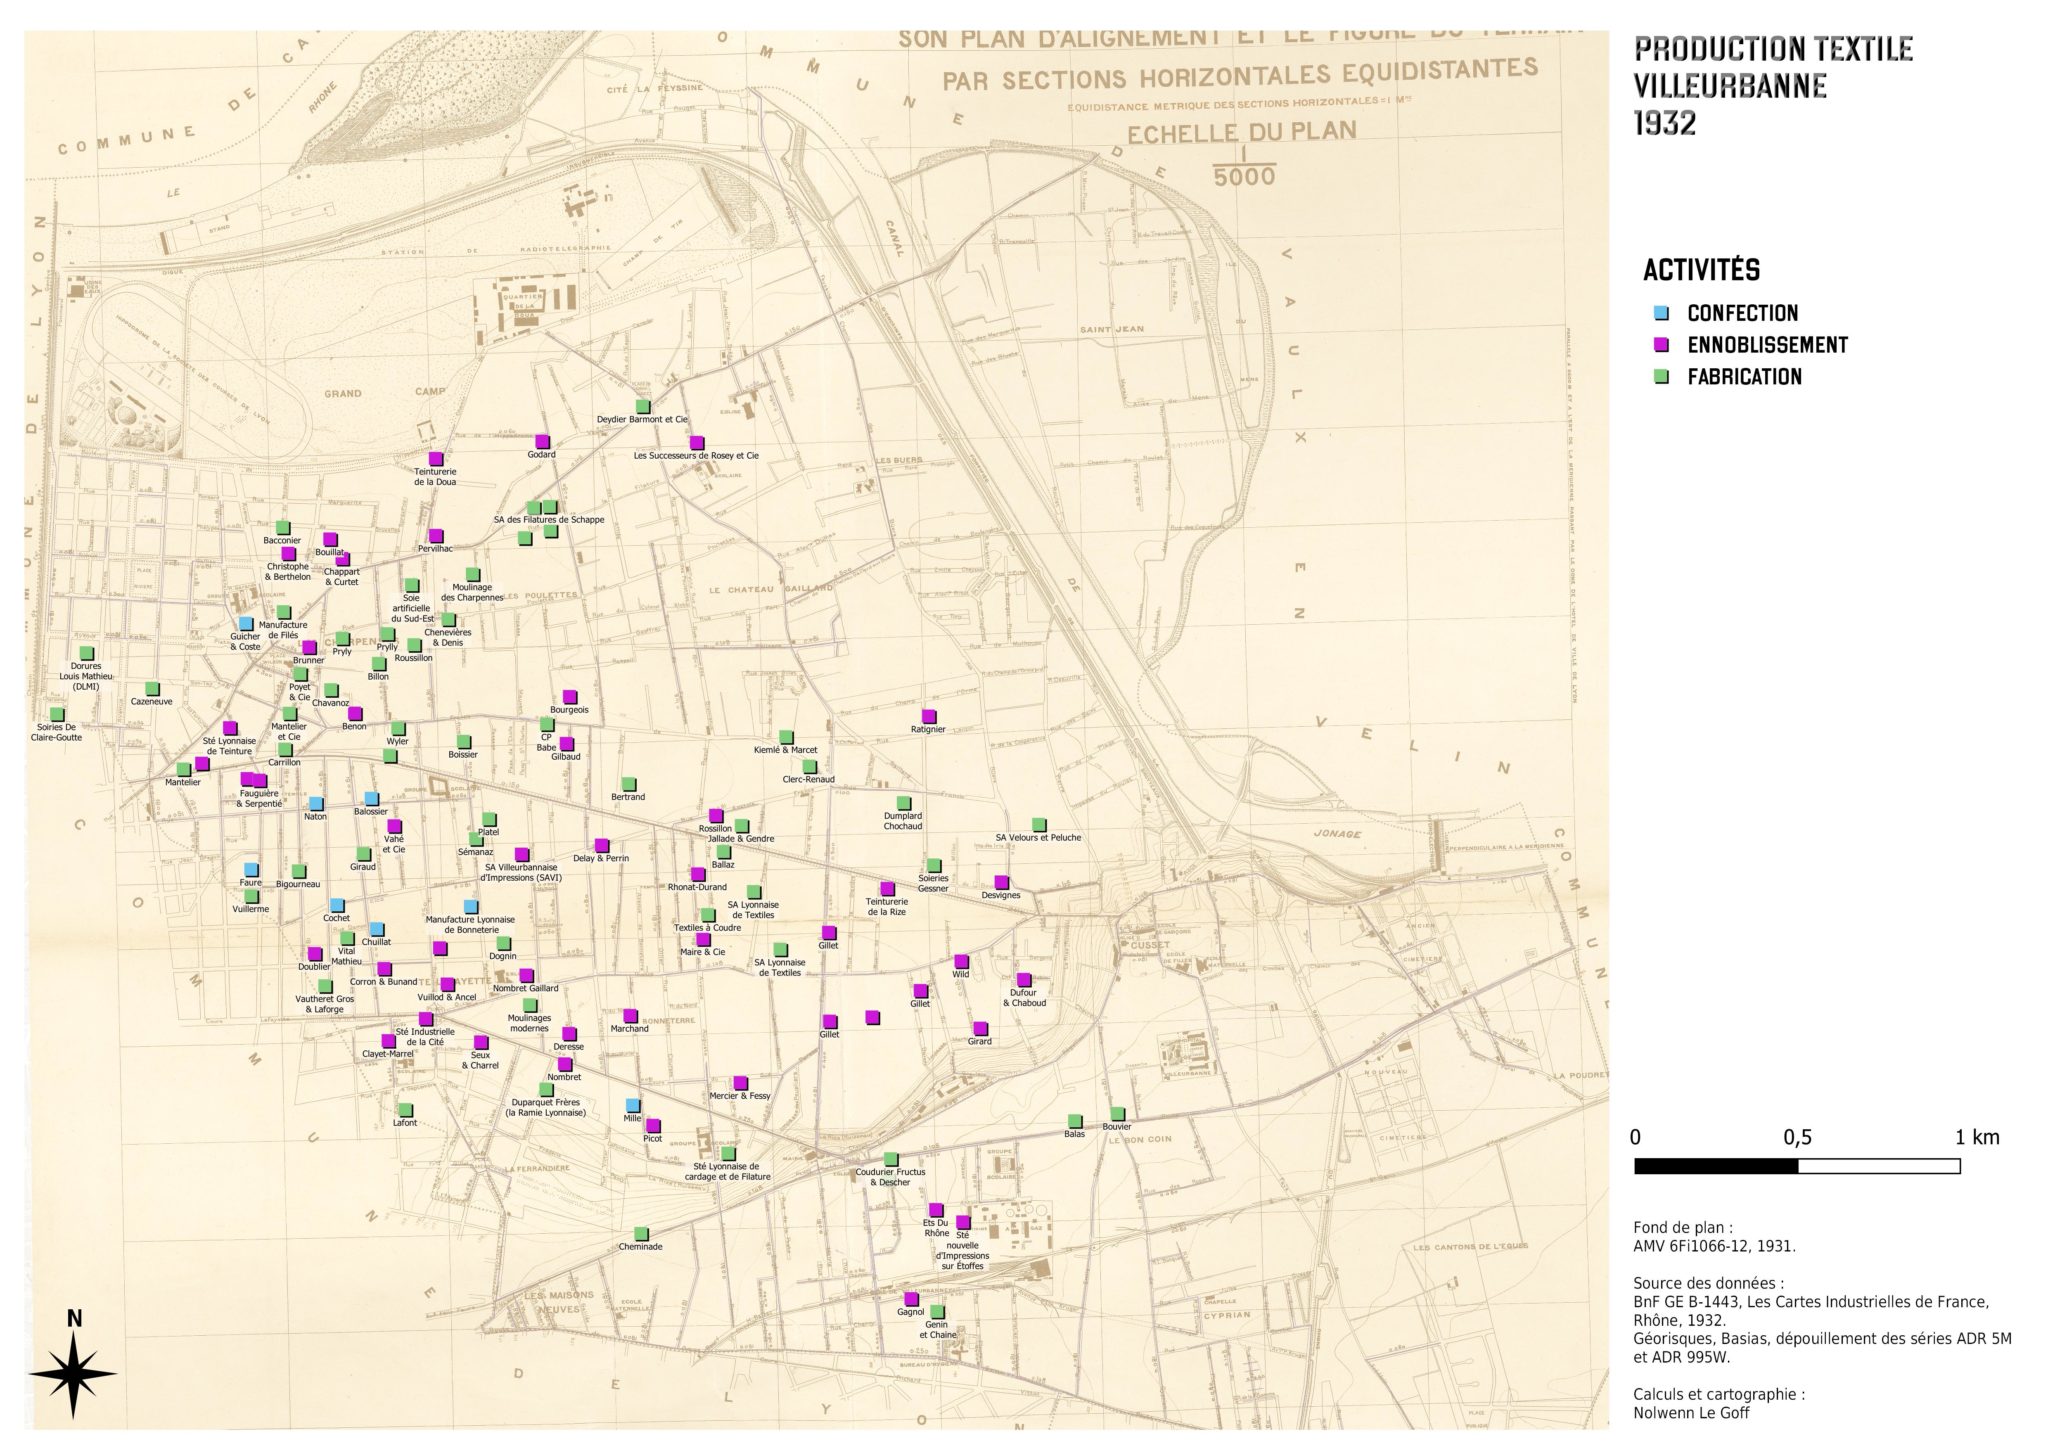Click the Lafont green marker
2048x1448 pixels.
(x=405, y=1110)
